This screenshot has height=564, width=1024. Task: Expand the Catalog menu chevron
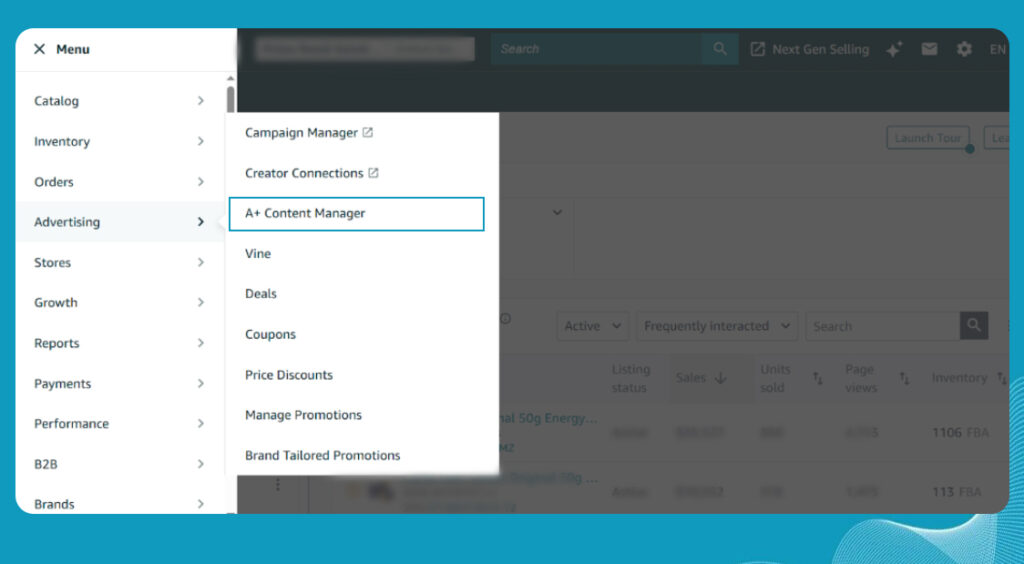coord(201,101)
